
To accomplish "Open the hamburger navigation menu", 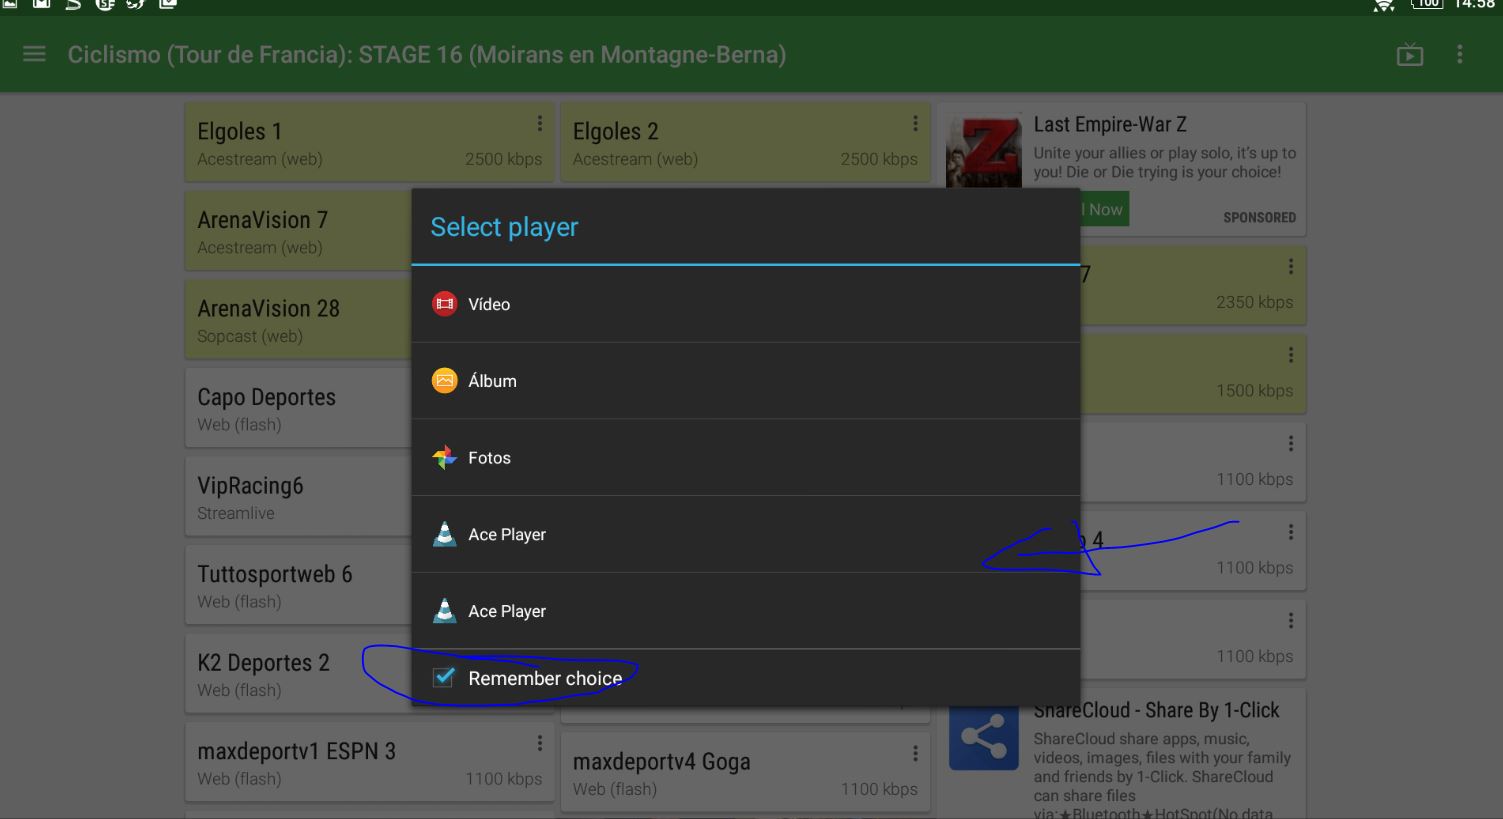I will [34, 54].
